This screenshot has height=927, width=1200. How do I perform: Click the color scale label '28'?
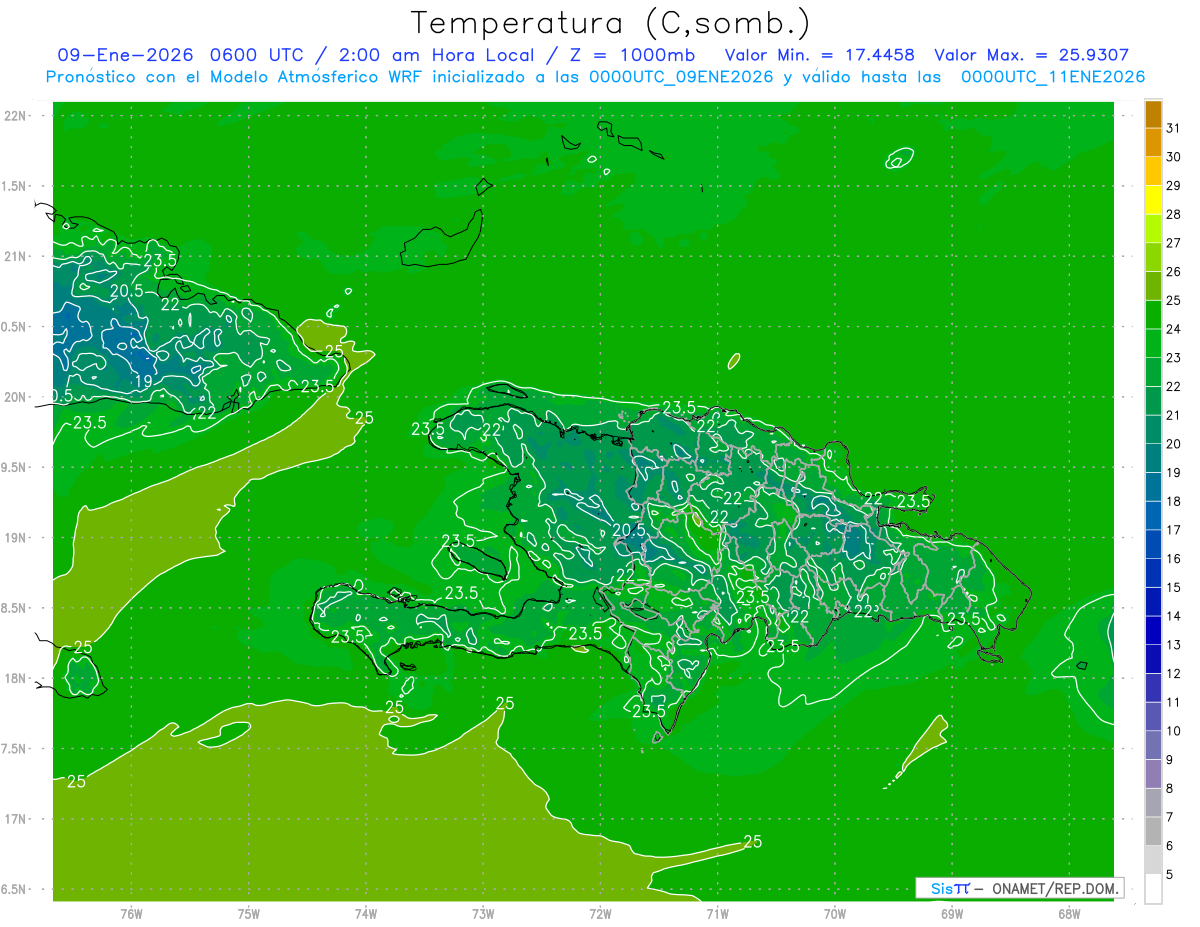(x=1173, y=214)
